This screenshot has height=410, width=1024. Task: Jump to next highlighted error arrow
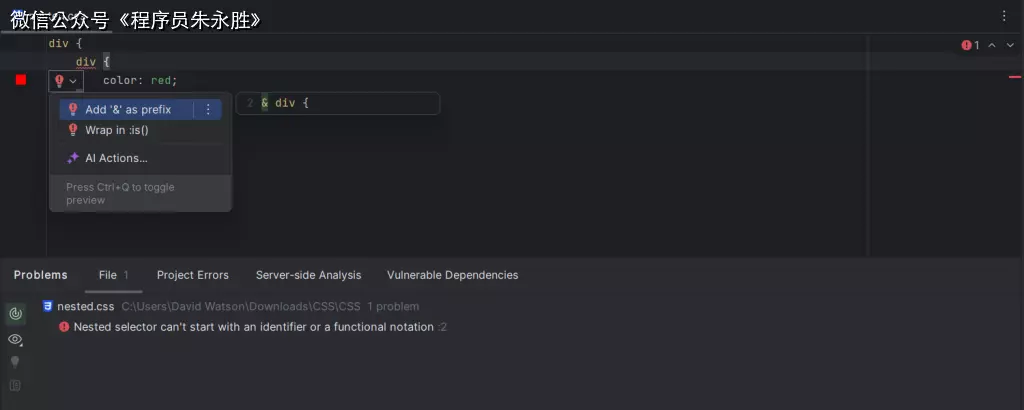[x=1010, y=45]
